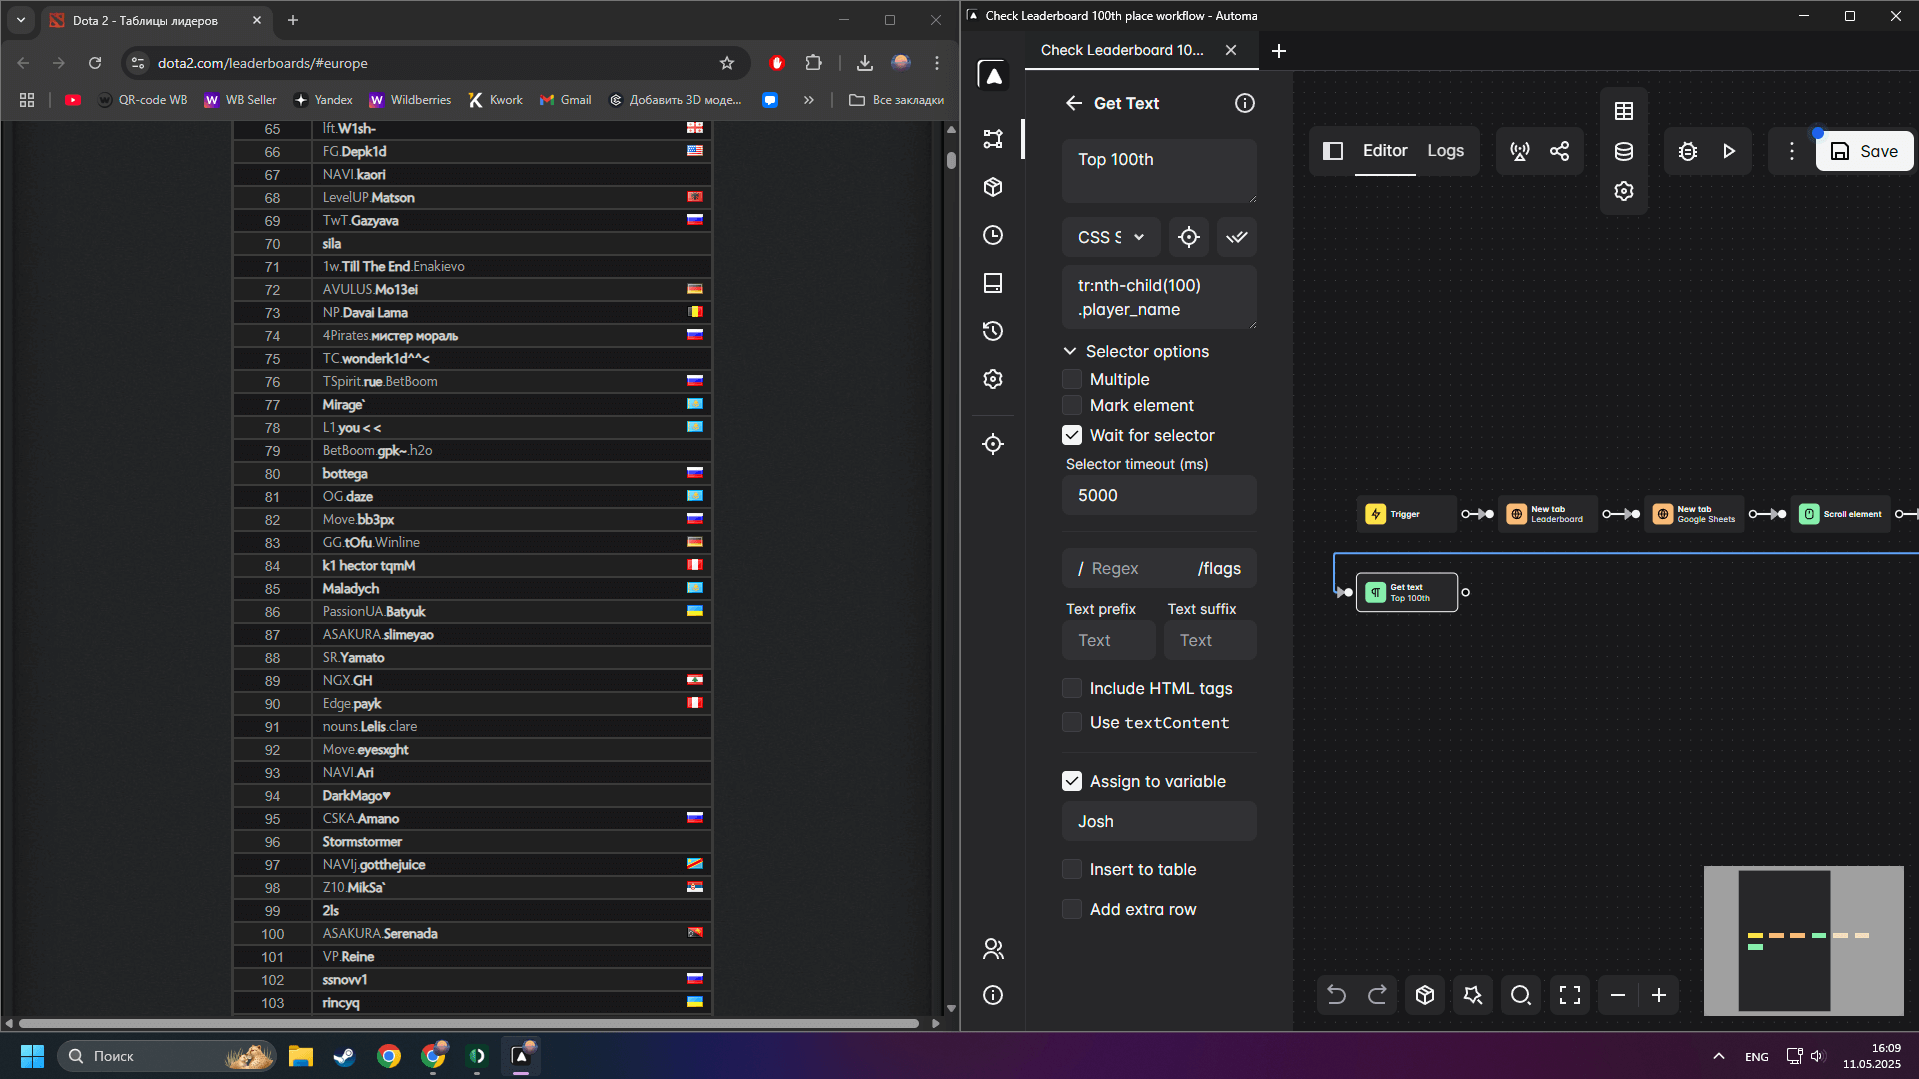Click the Chrome vertical scrollbar thumb
Image resolution: width=1919 pixels, height=1079 pixels.
pyautogui.click(x=951, y=158)
